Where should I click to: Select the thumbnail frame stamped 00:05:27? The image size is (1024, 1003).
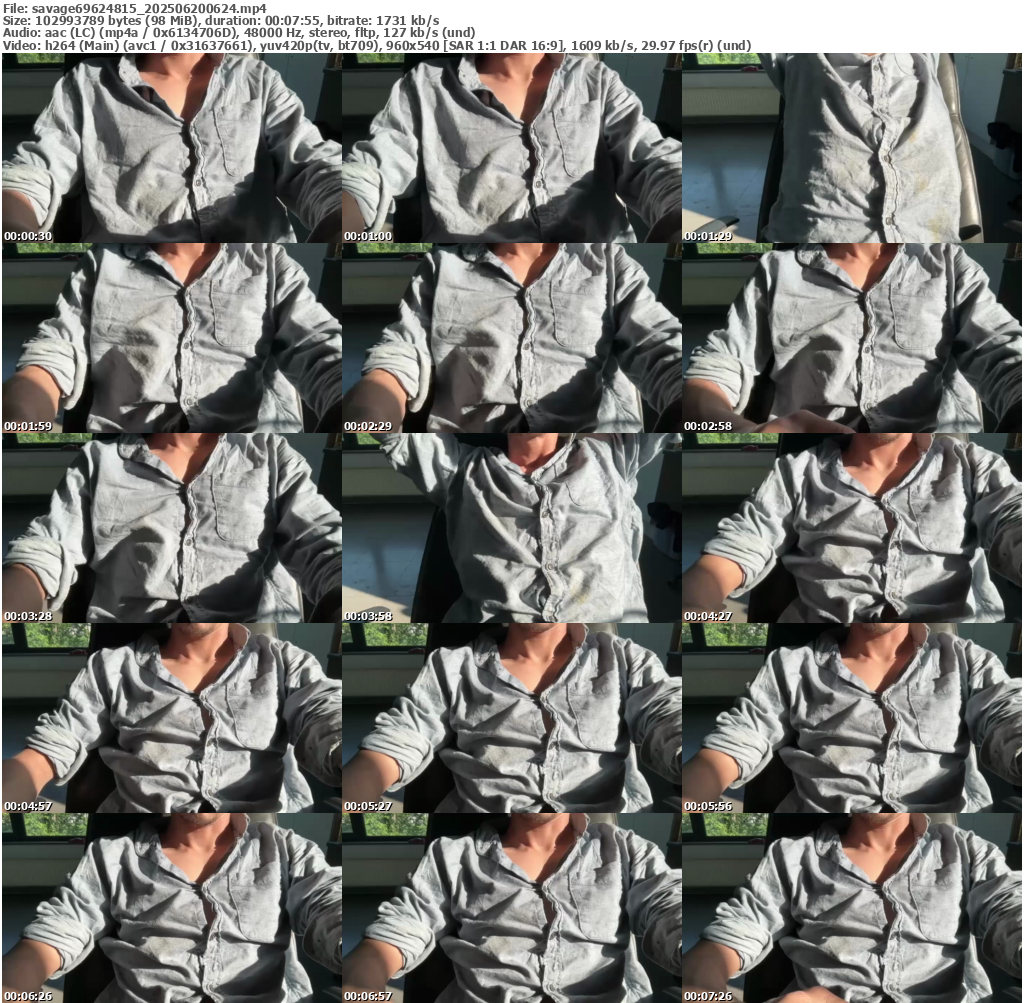[511, 718]
